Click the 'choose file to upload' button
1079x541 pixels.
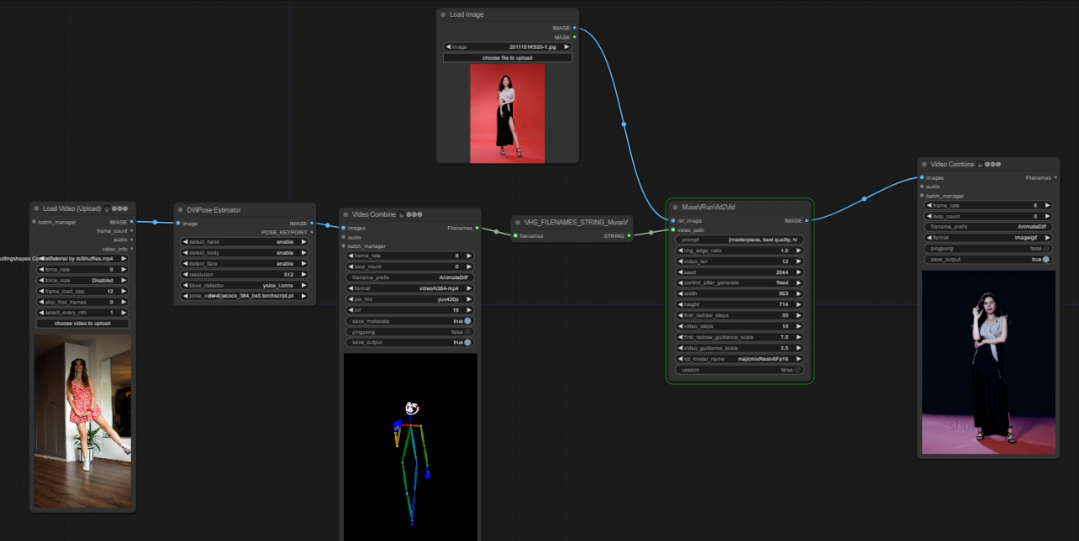(x=507, y=58)
